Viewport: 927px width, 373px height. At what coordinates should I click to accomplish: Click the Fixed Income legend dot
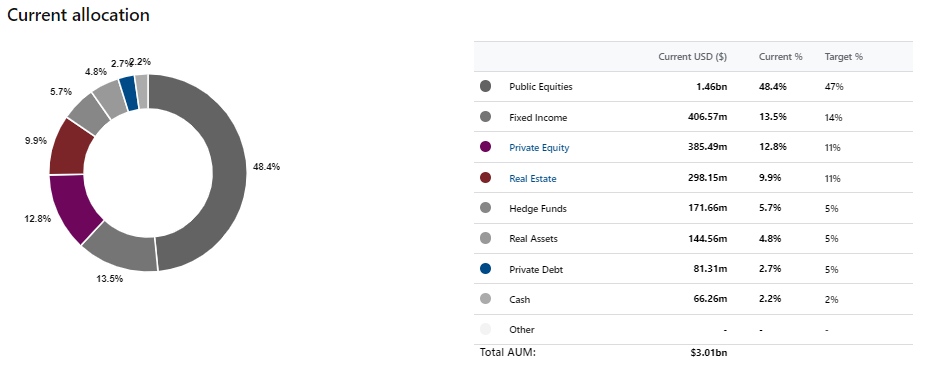[x=485, y=117]
